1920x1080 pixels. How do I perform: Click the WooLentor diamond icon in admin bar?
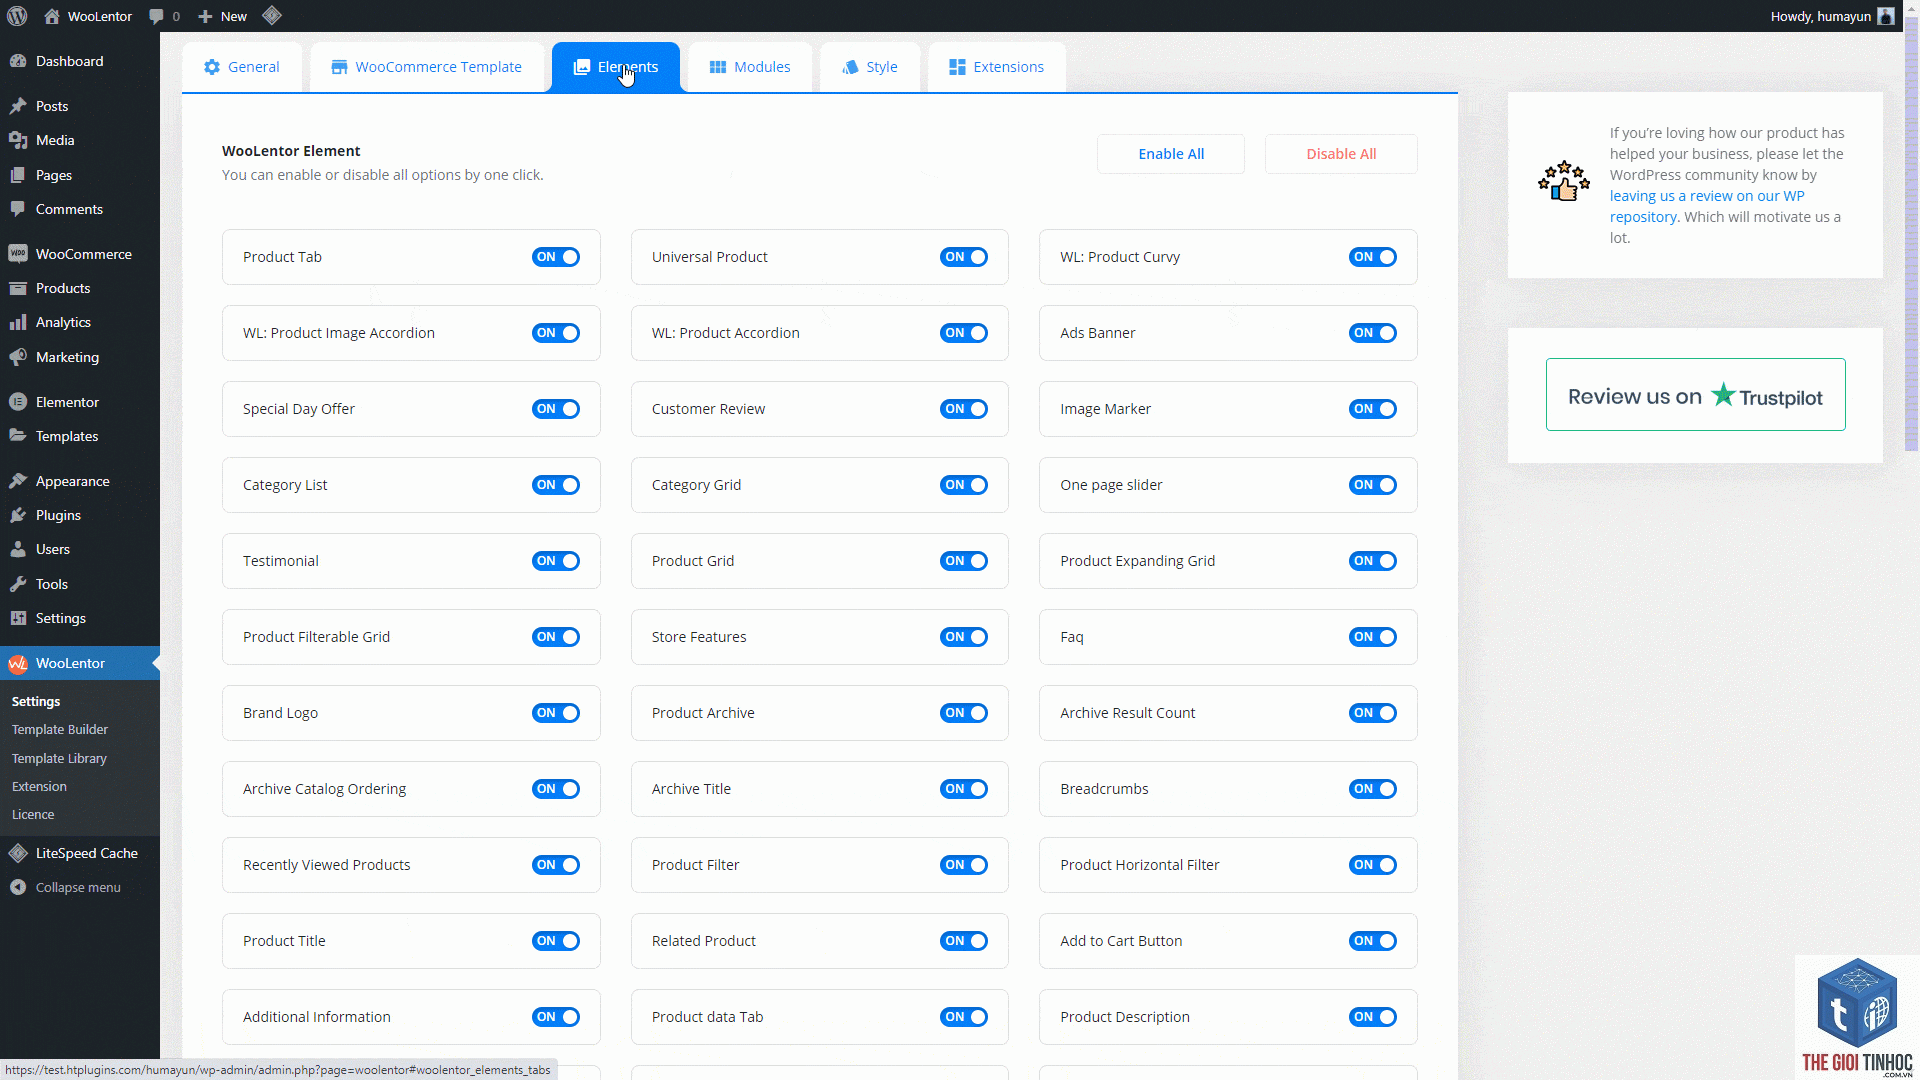[272, 15]
